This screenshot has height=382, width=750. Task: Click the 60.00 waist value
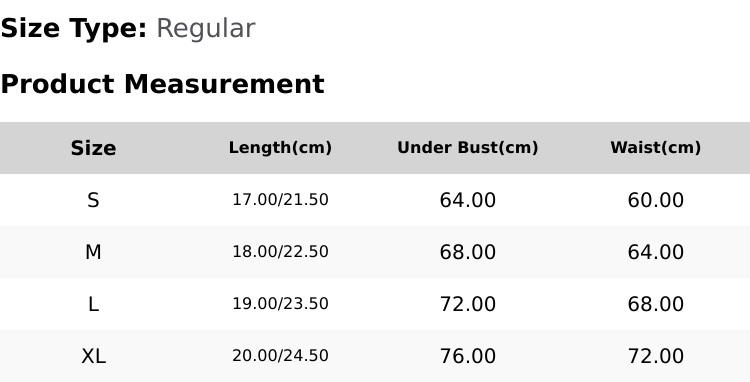(x=656, y=200)
